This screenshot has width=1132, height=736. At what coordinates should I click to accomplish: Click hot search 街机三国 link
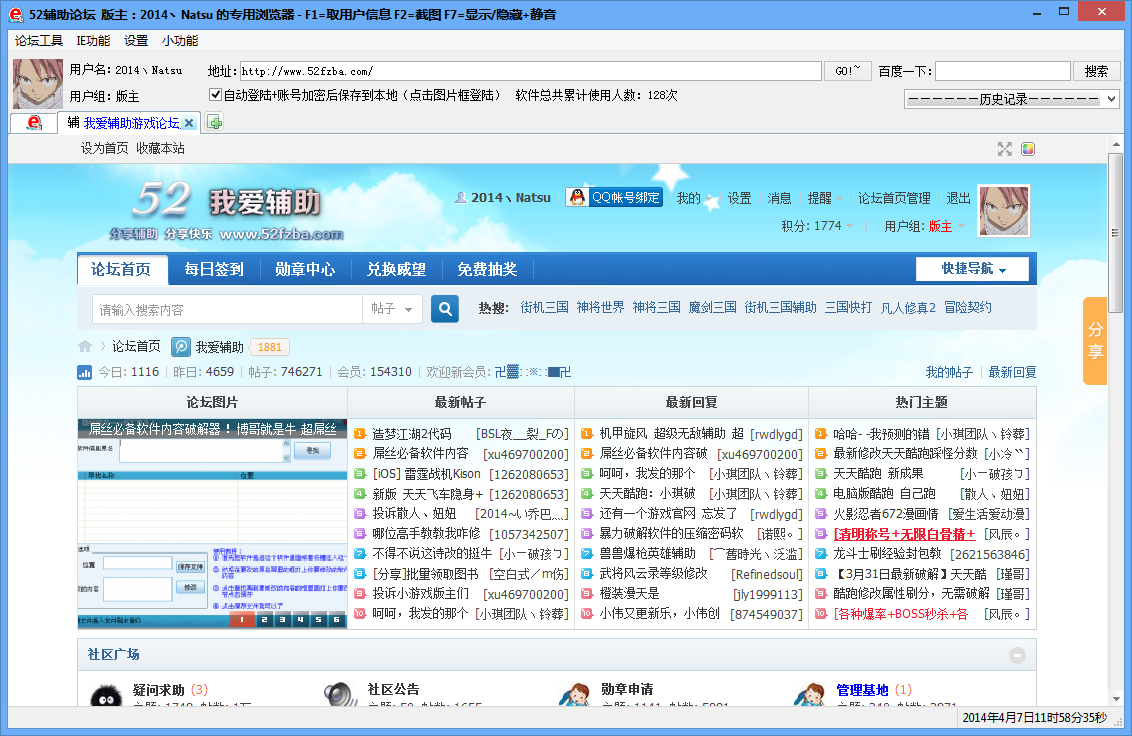pos(544,308)
